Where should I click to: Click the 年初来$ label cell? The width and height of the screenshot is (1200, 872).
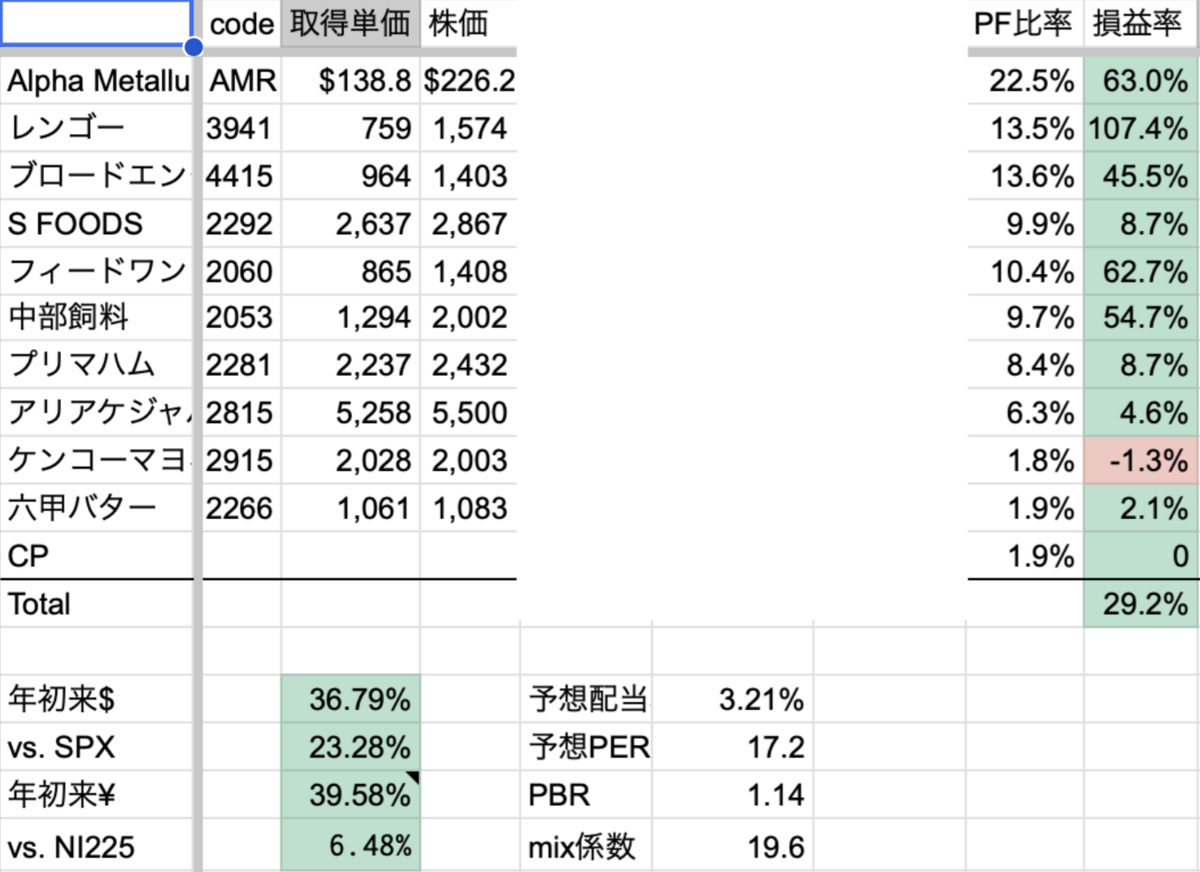(x=98, y=700)
